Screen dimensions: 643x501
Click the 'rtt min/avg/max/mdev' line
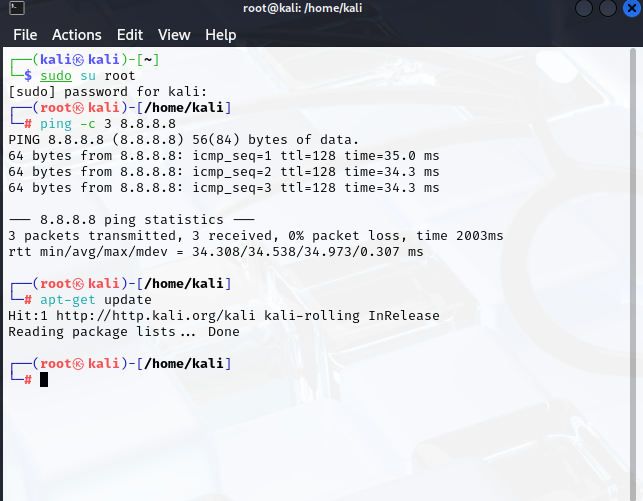coord(216,252)
